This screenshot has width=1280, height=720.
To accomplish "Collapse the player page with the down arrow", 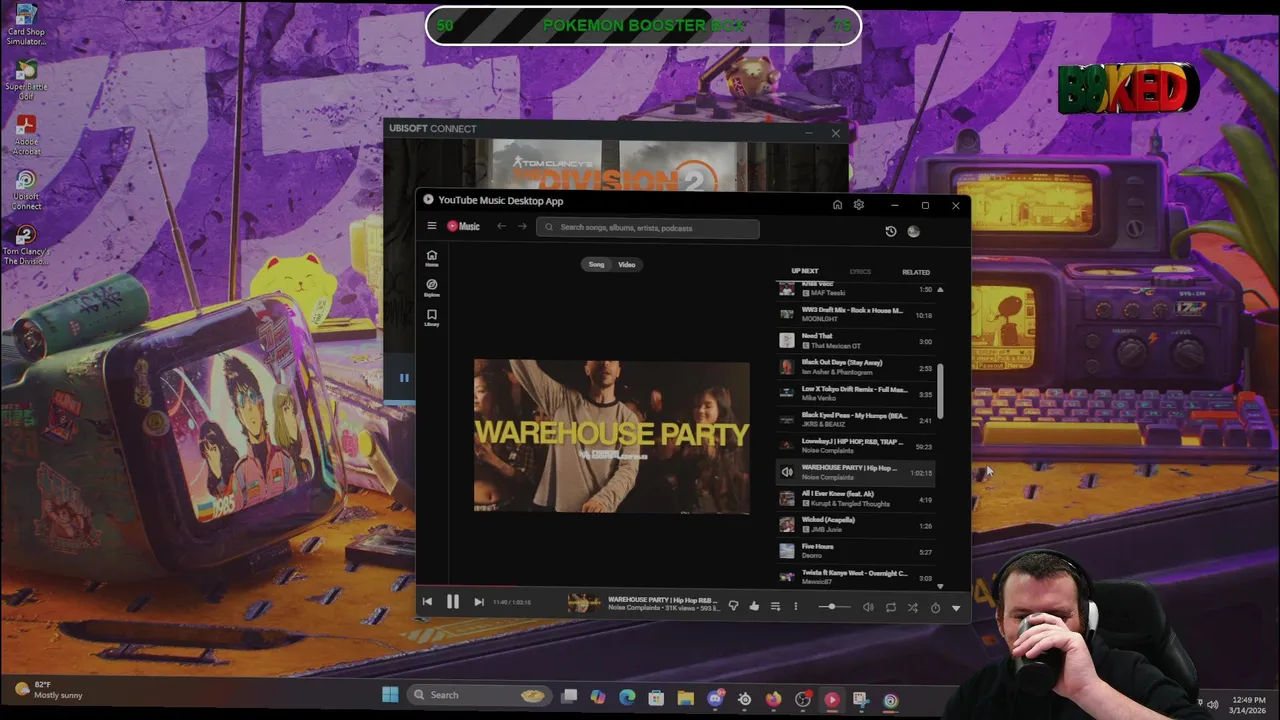I will pyautogui.click(x=956, y=607).
